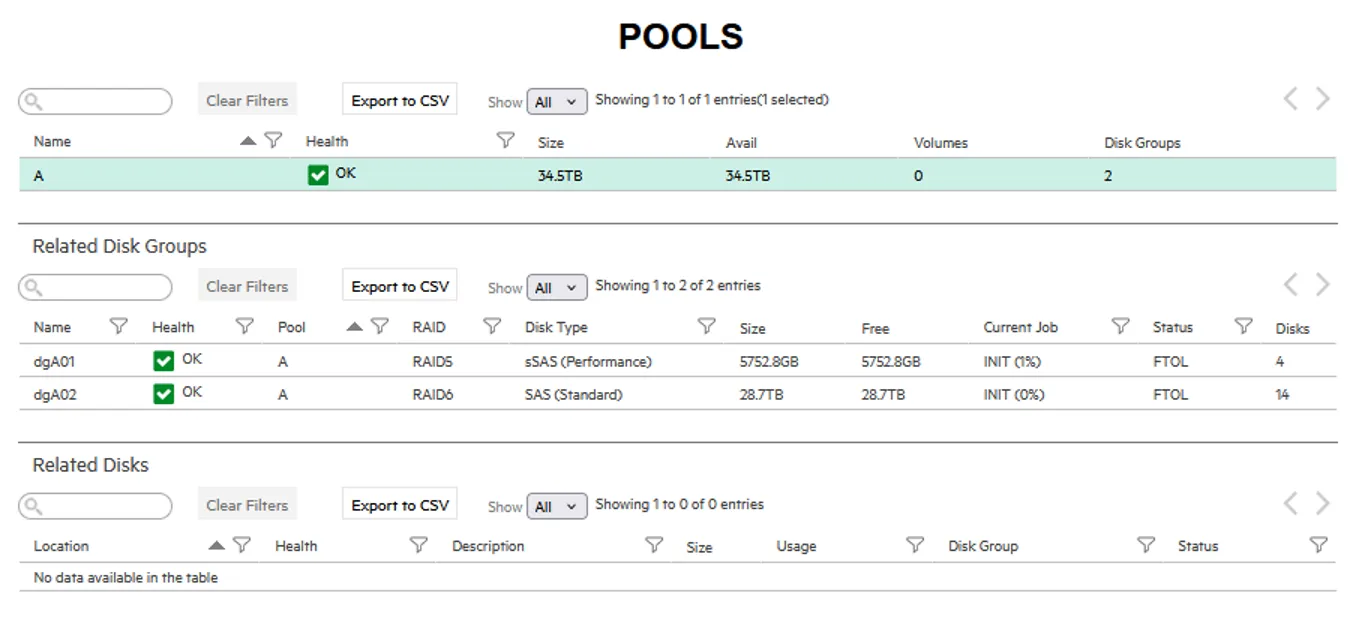Click Export to CSV for Related Disks
1371x620 pixels.
click(x=400, y=506)
